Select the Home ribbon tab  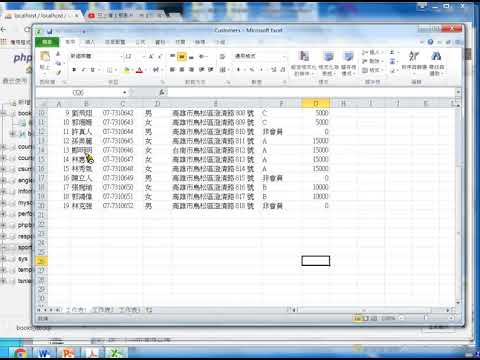70,42
